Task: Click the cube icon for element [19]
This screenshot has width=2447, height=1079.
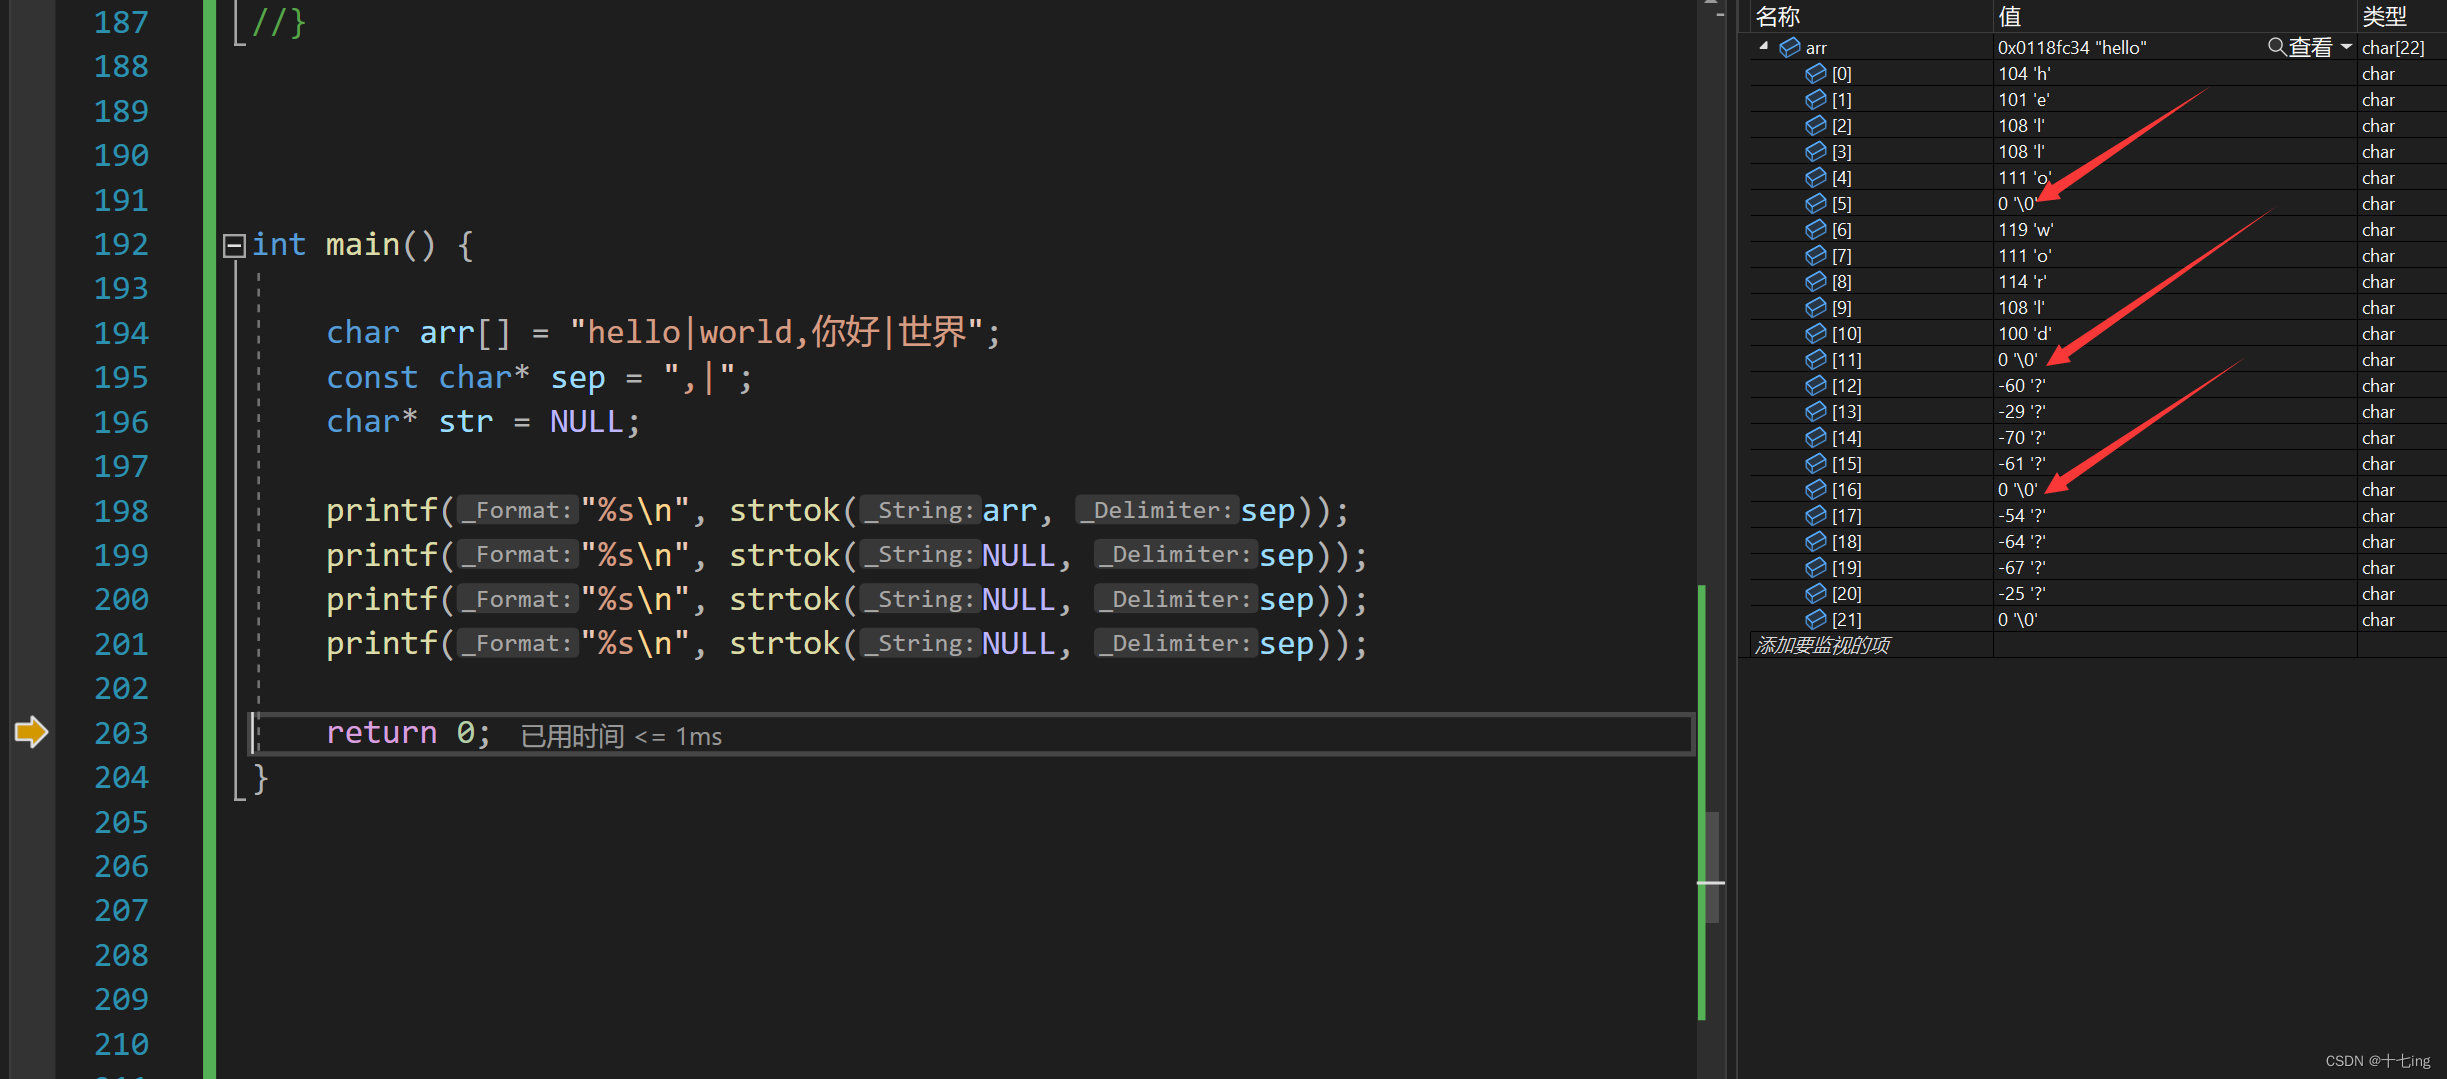Action: click(x=1816, y=567)
